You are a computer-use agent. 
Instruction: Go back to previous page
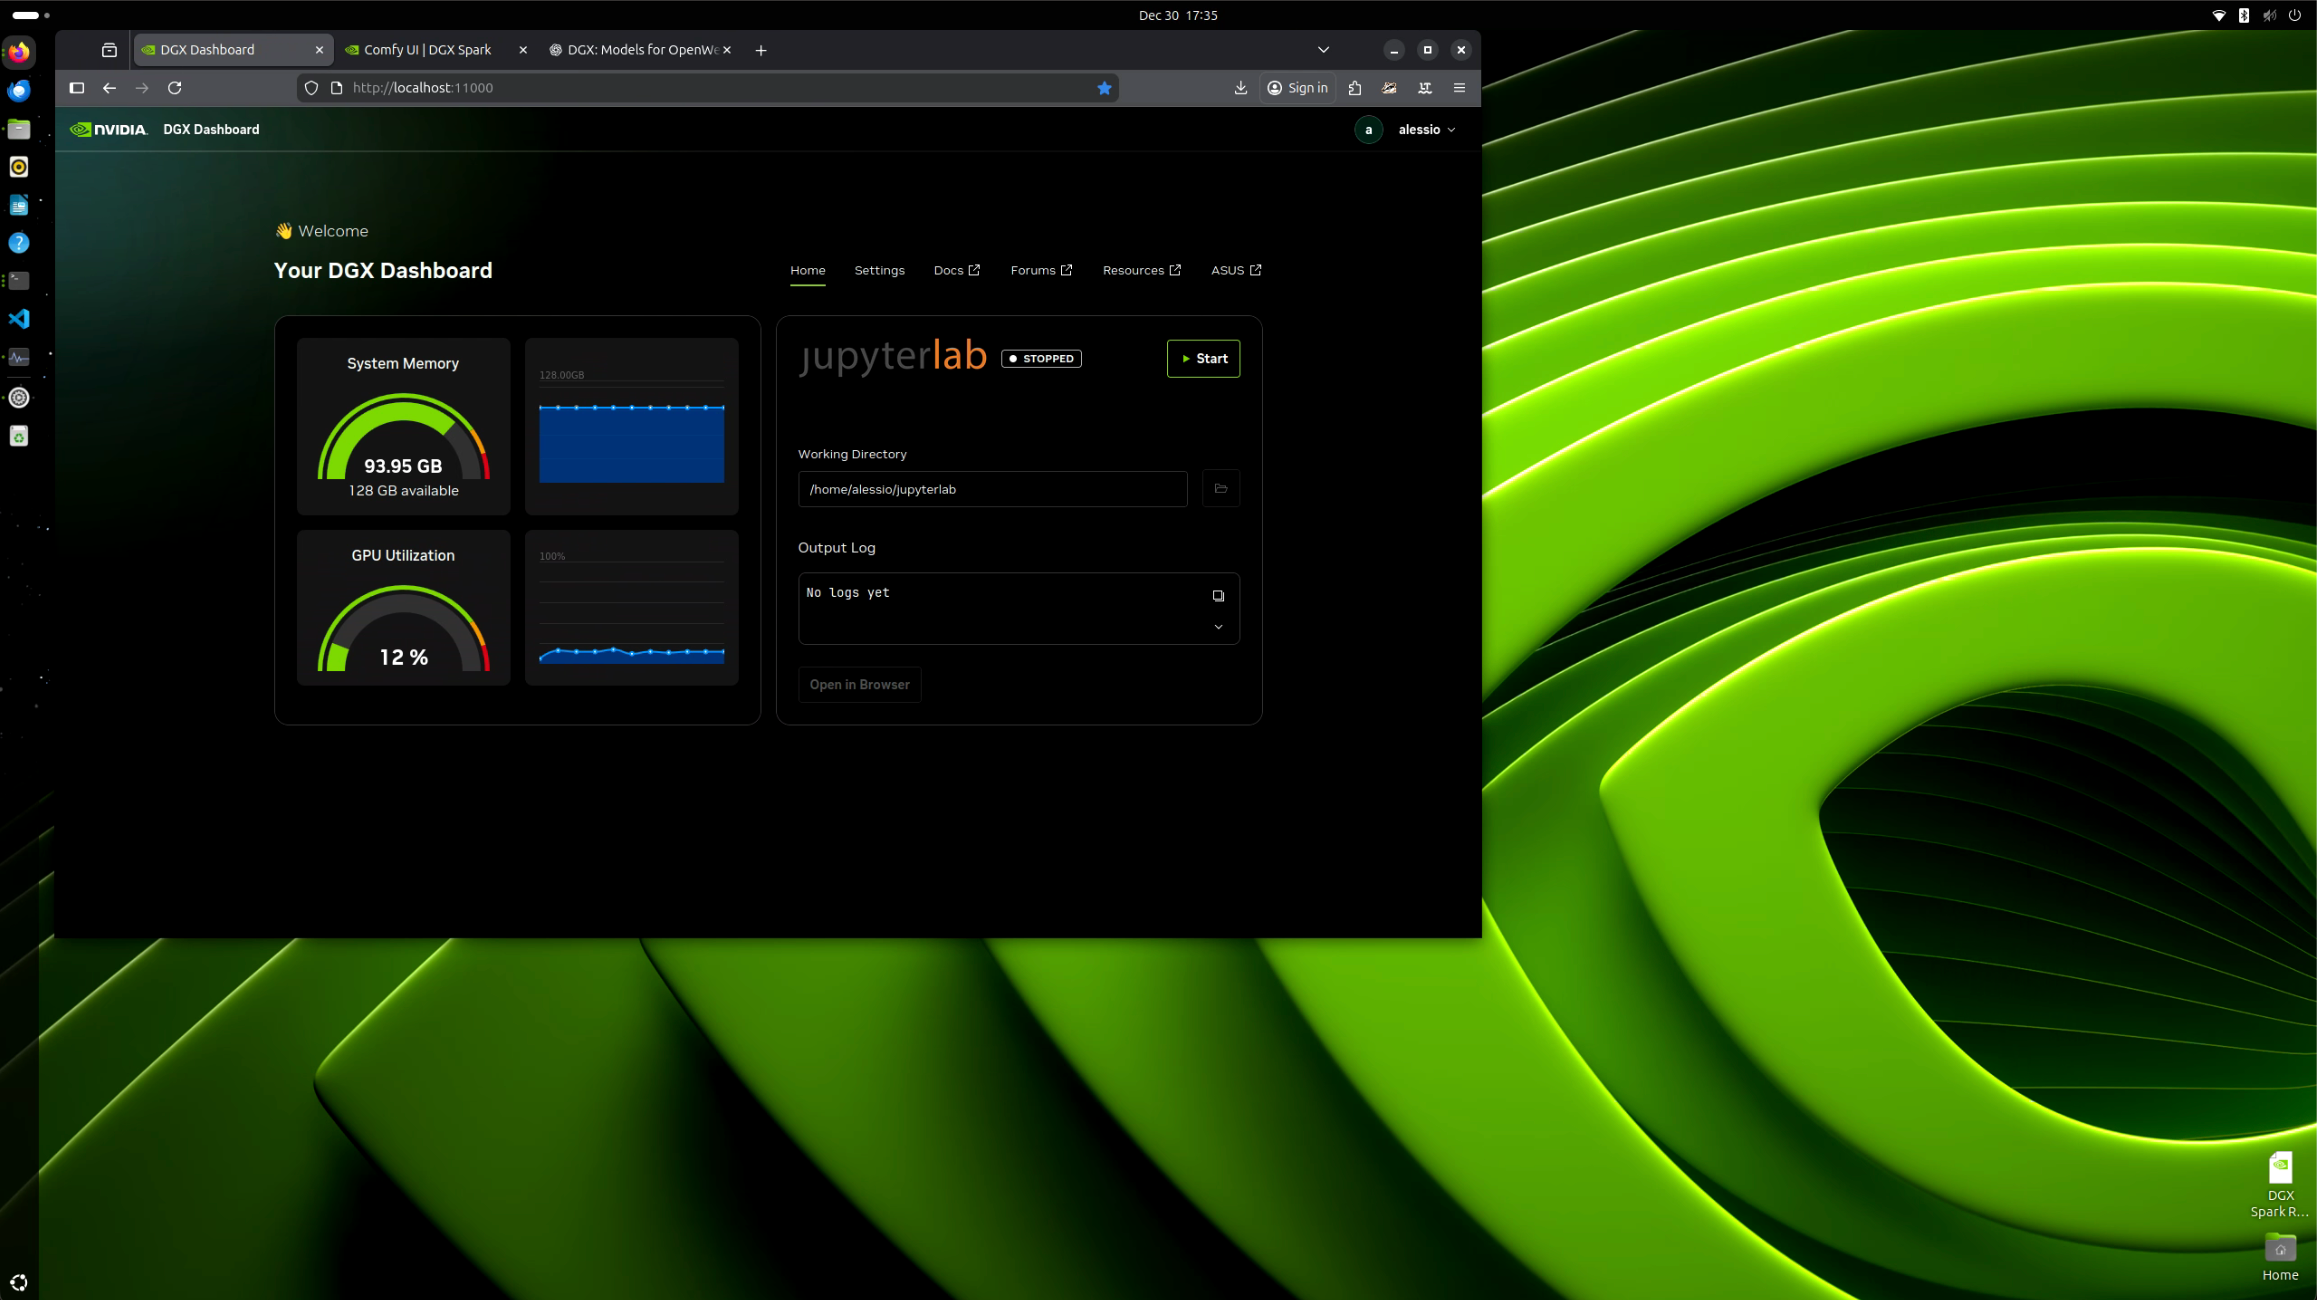(x=109, y=88)
